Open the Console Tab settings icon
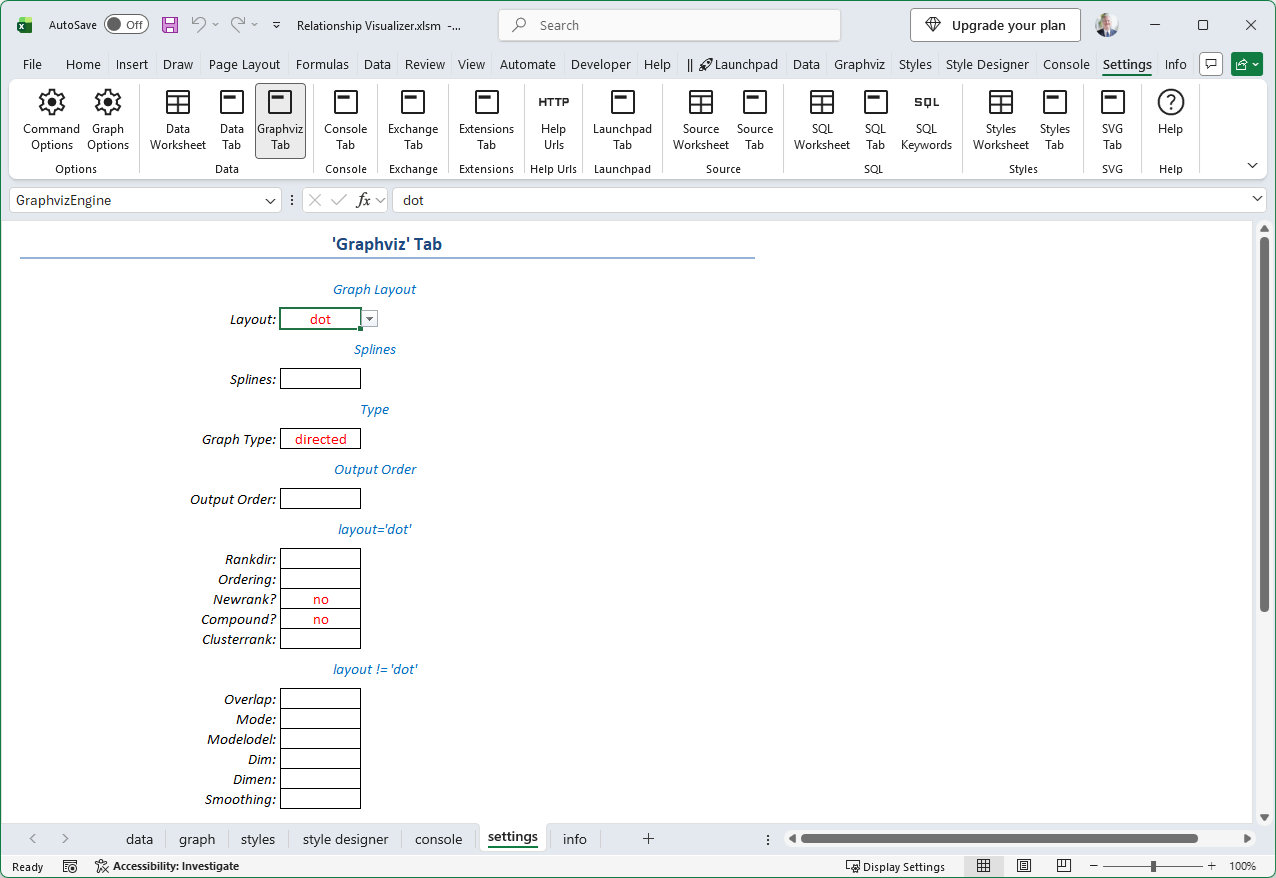The image size is (1276, 878). click(x=346, y=102)
